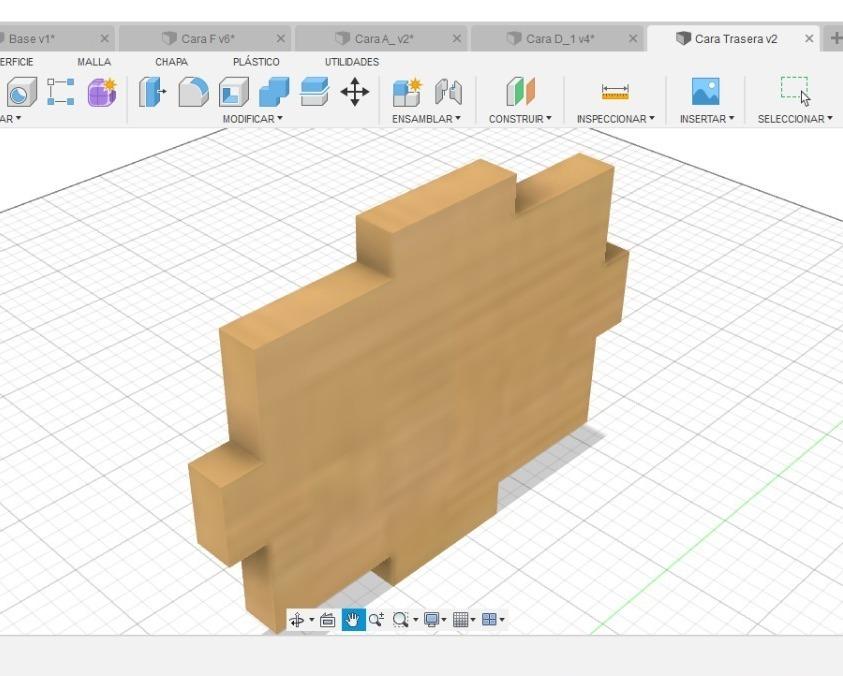Activate the Pan hand tool
This screenshot has width=843, height=676.
pyautogui.click(x=353, y=620)
